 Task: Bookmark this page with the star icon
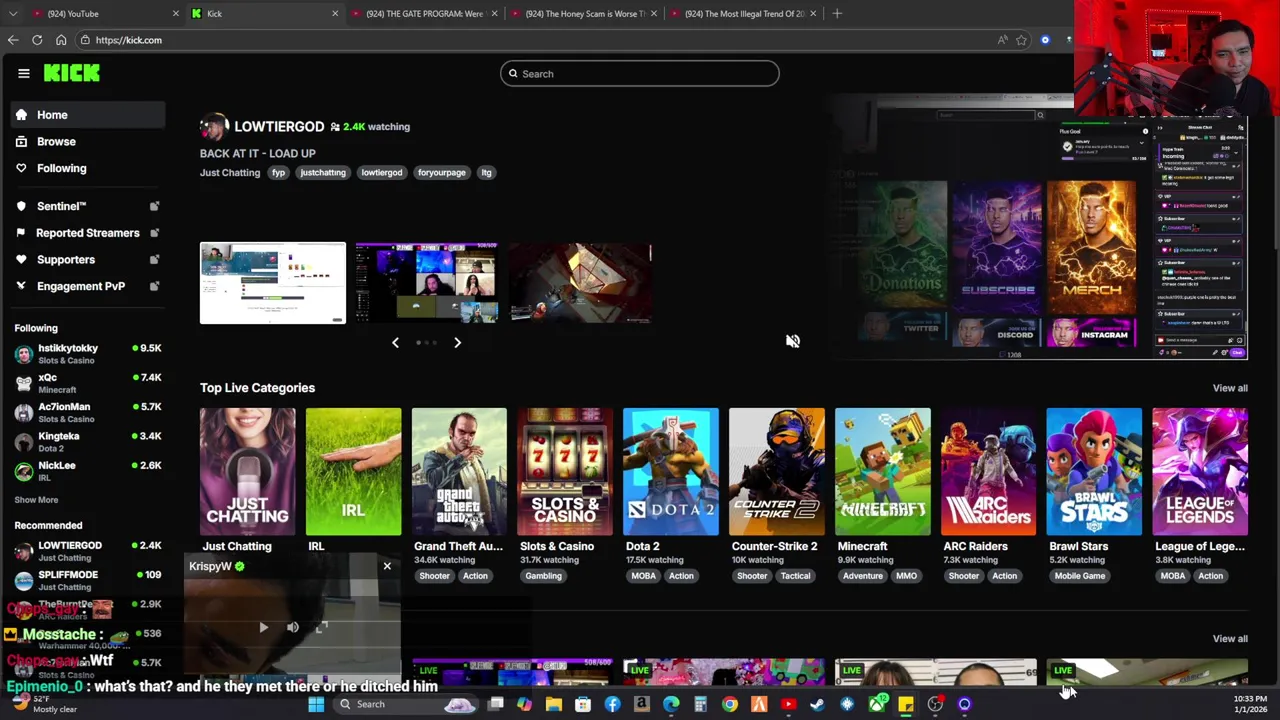[x=1021, y=40]
